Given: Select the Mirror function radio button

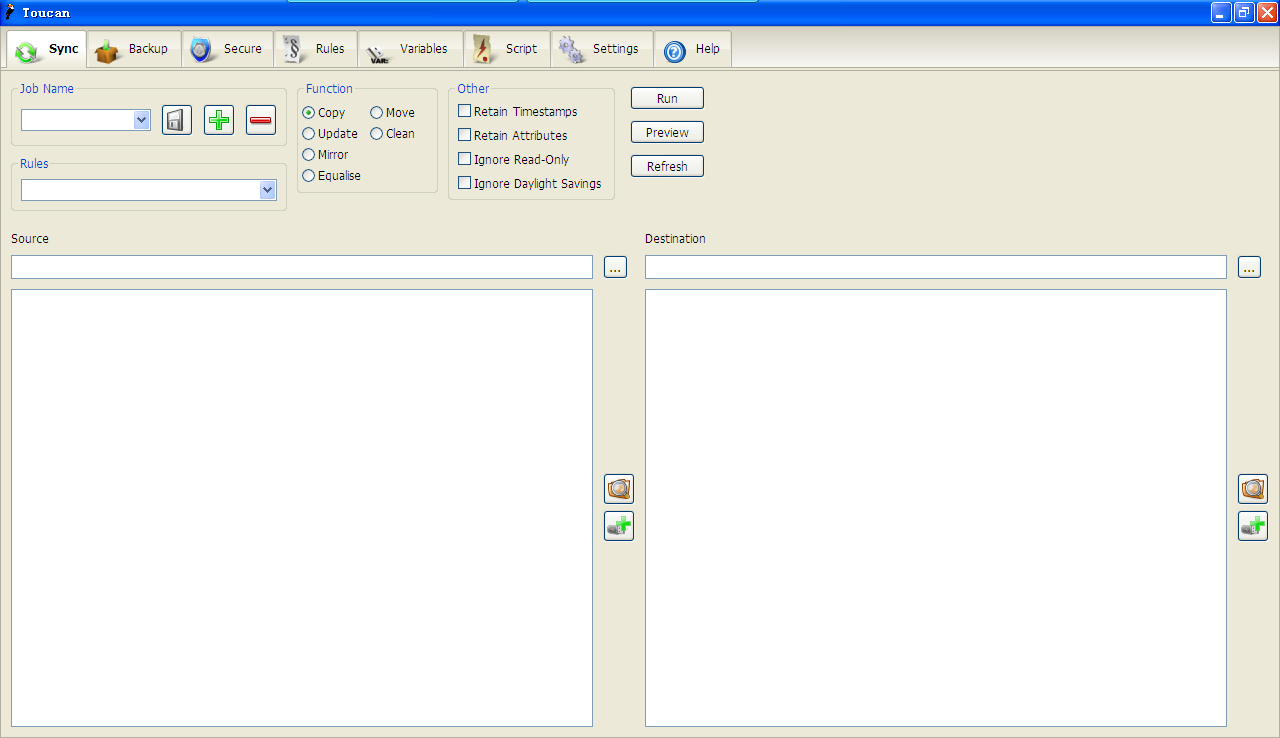Looking at the screenshot, I should 309,155.
